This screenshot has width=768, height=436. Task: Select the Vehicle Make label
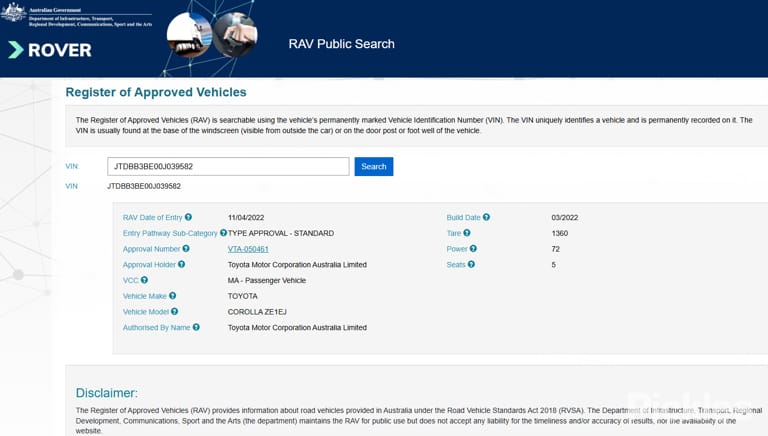[144, 296]
